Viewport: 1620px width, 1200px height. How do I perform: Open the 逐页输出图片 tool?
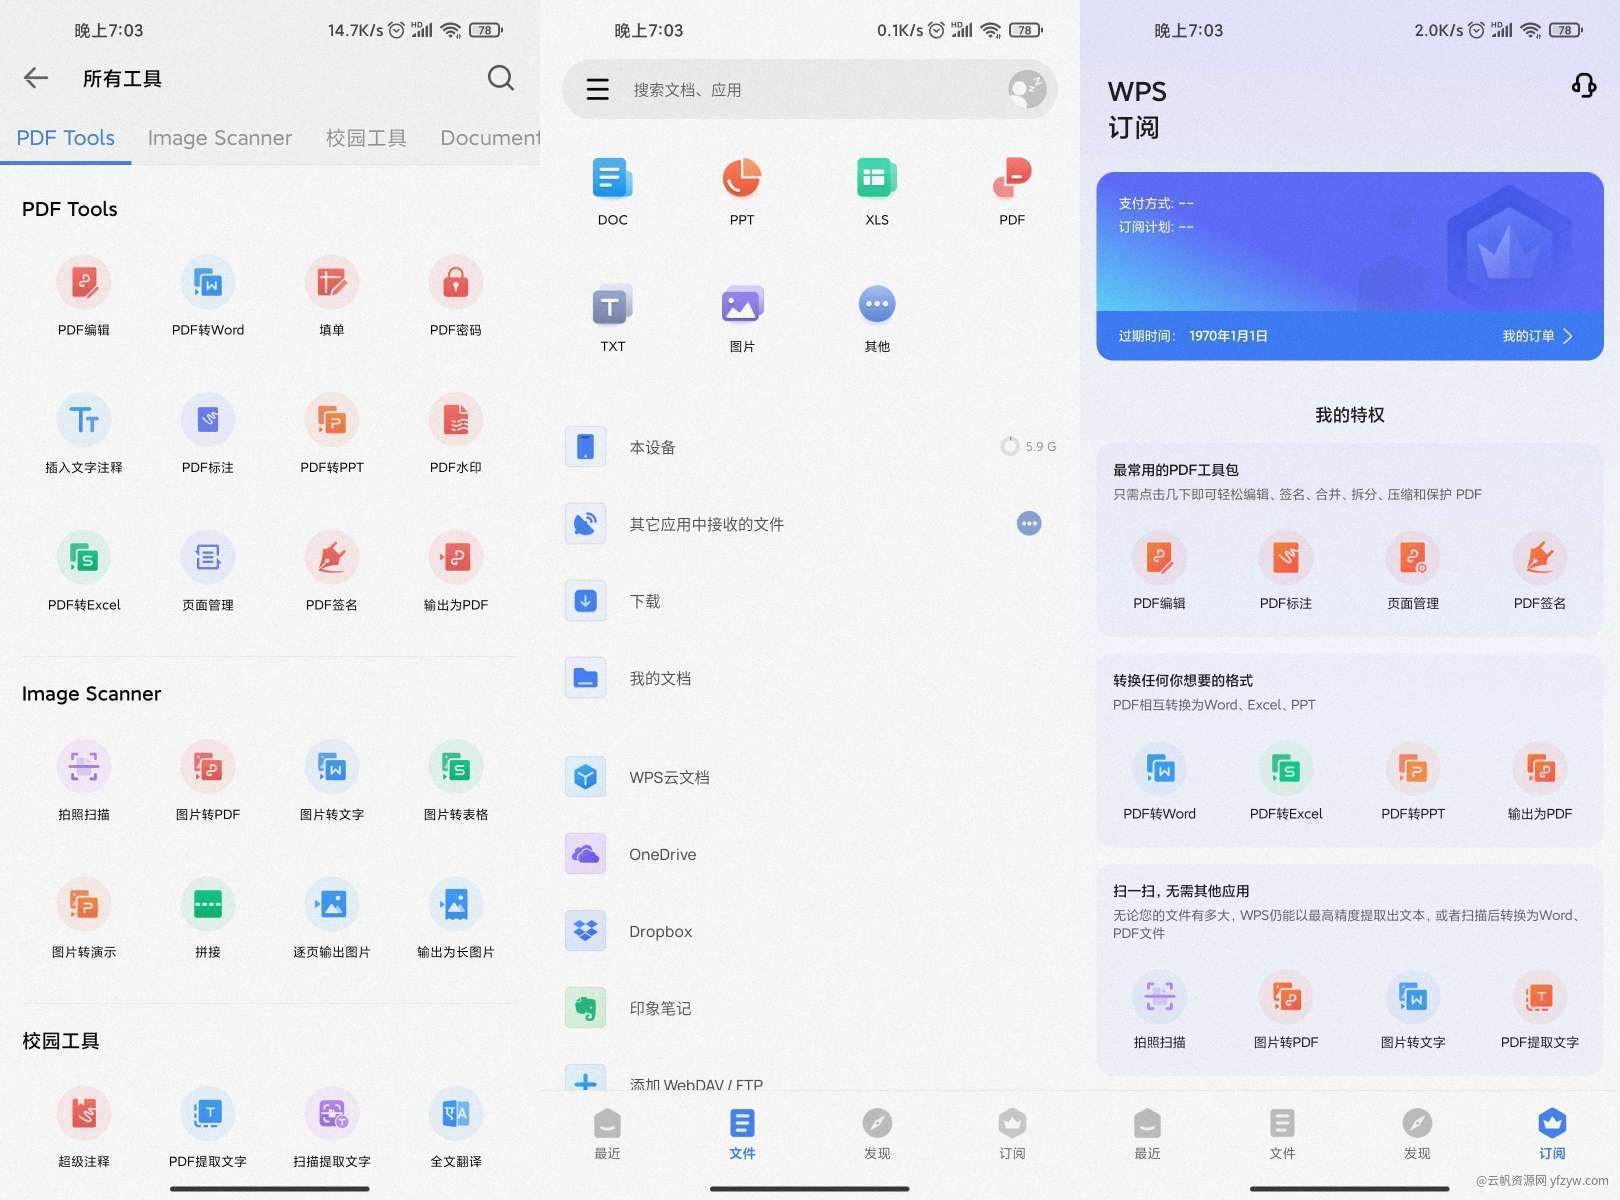click(x=332, y=918)
